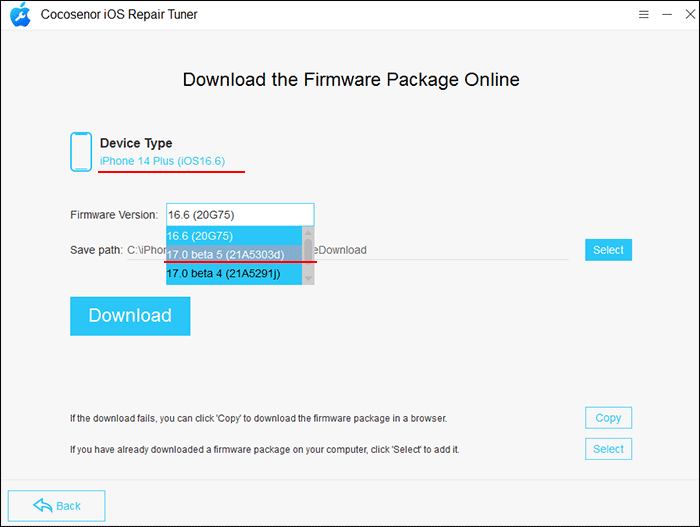Click Select to add a downloaded firmware package

tap(608, 449)
